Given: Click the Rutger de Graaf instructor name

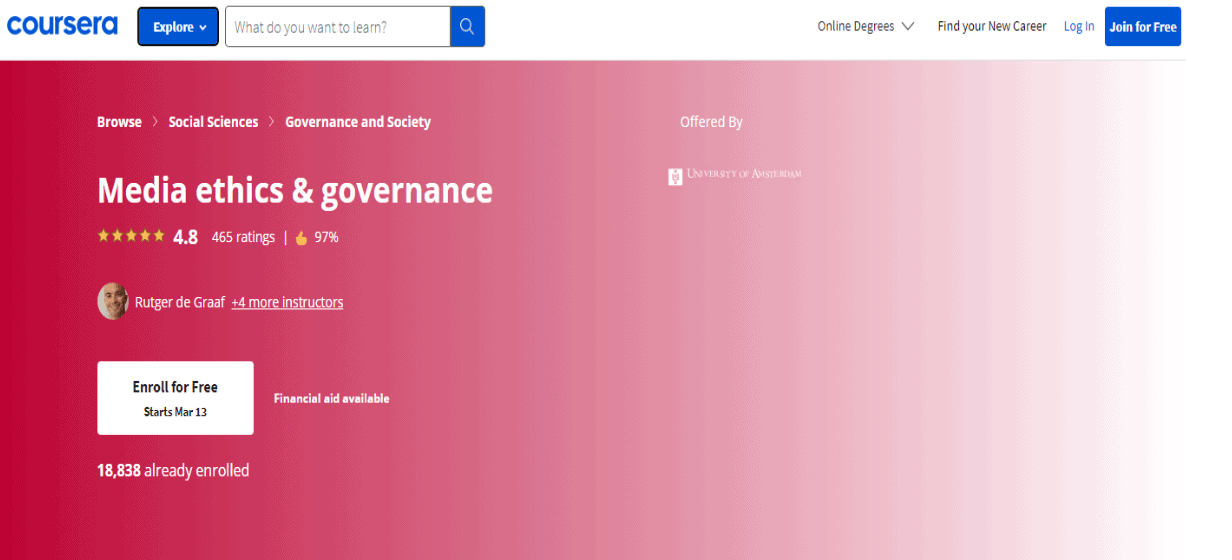Looking at the screenshot, I should tap(180, 302).
